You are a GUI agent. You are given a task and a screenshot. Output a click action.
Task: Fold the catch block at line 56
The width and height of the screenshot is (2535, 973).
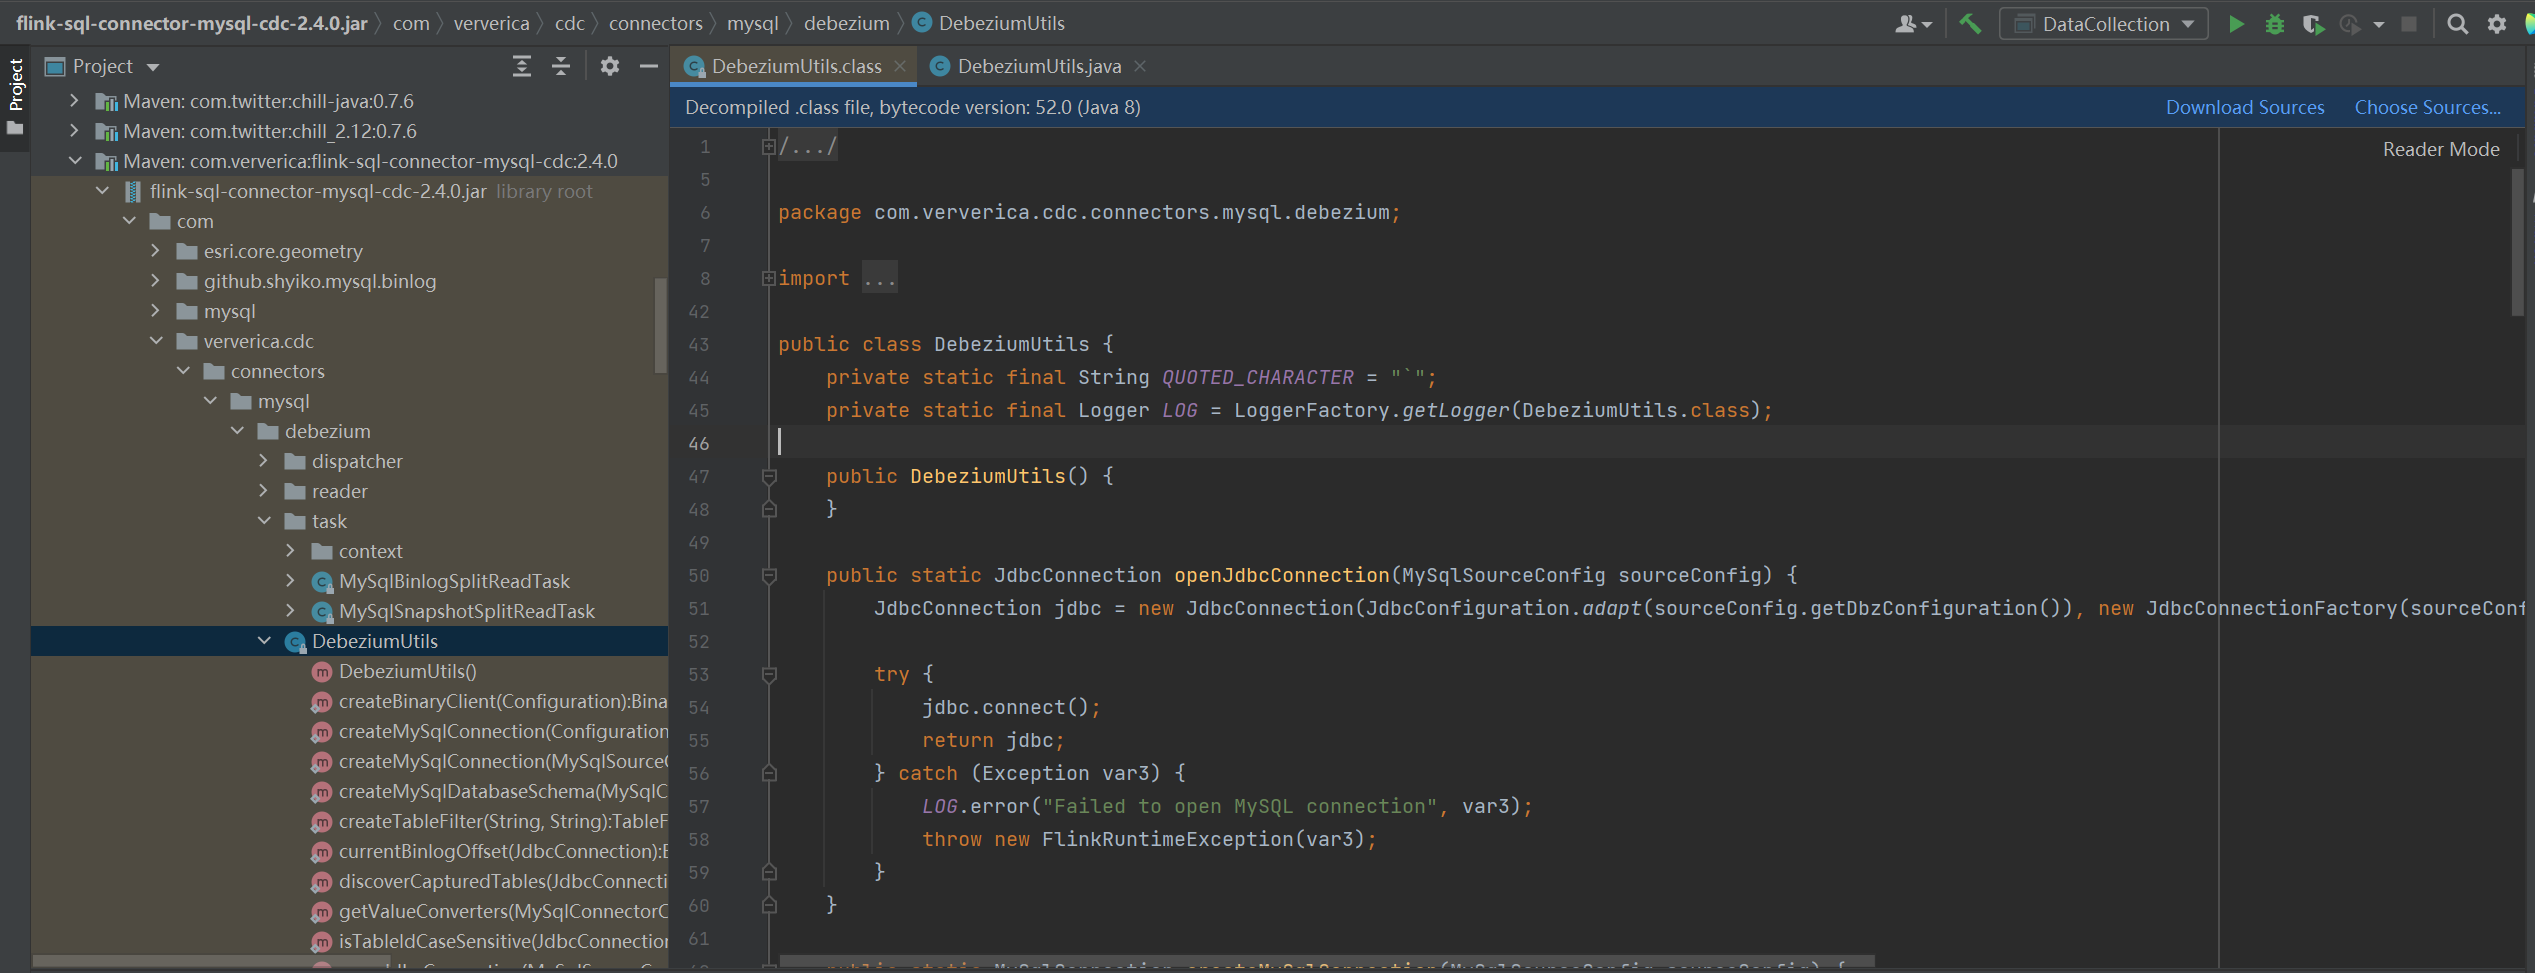coord(769,773)
